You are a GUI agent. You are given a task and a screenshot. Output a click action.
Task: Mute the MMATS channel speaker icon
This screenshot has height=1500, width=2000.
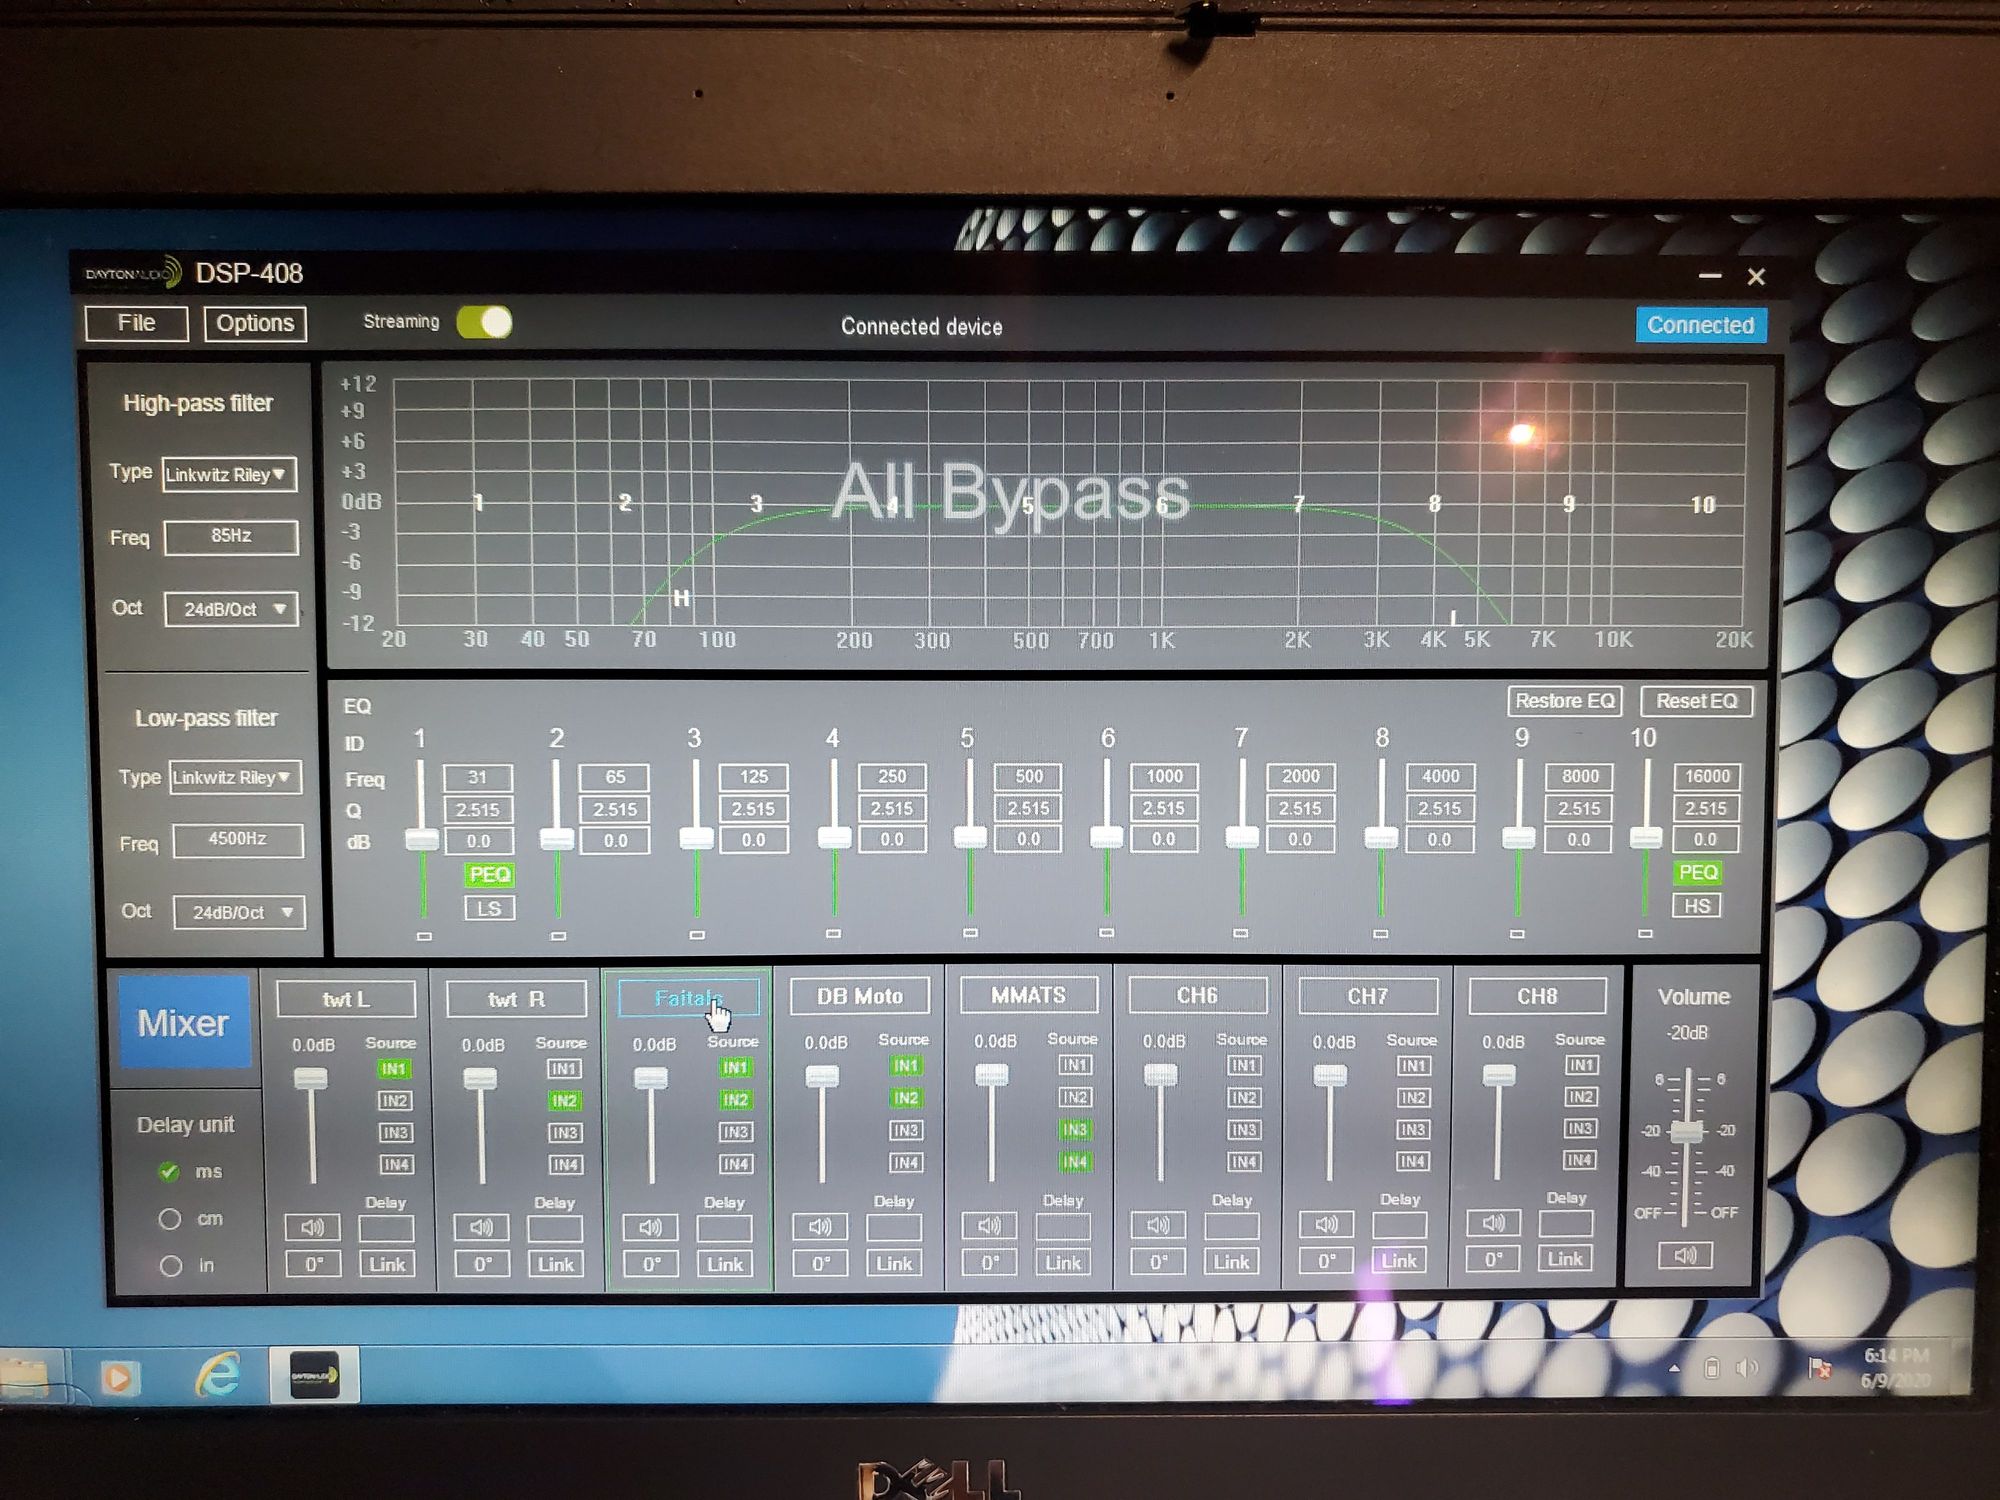pyautogui.click(x=989, y=1225)
